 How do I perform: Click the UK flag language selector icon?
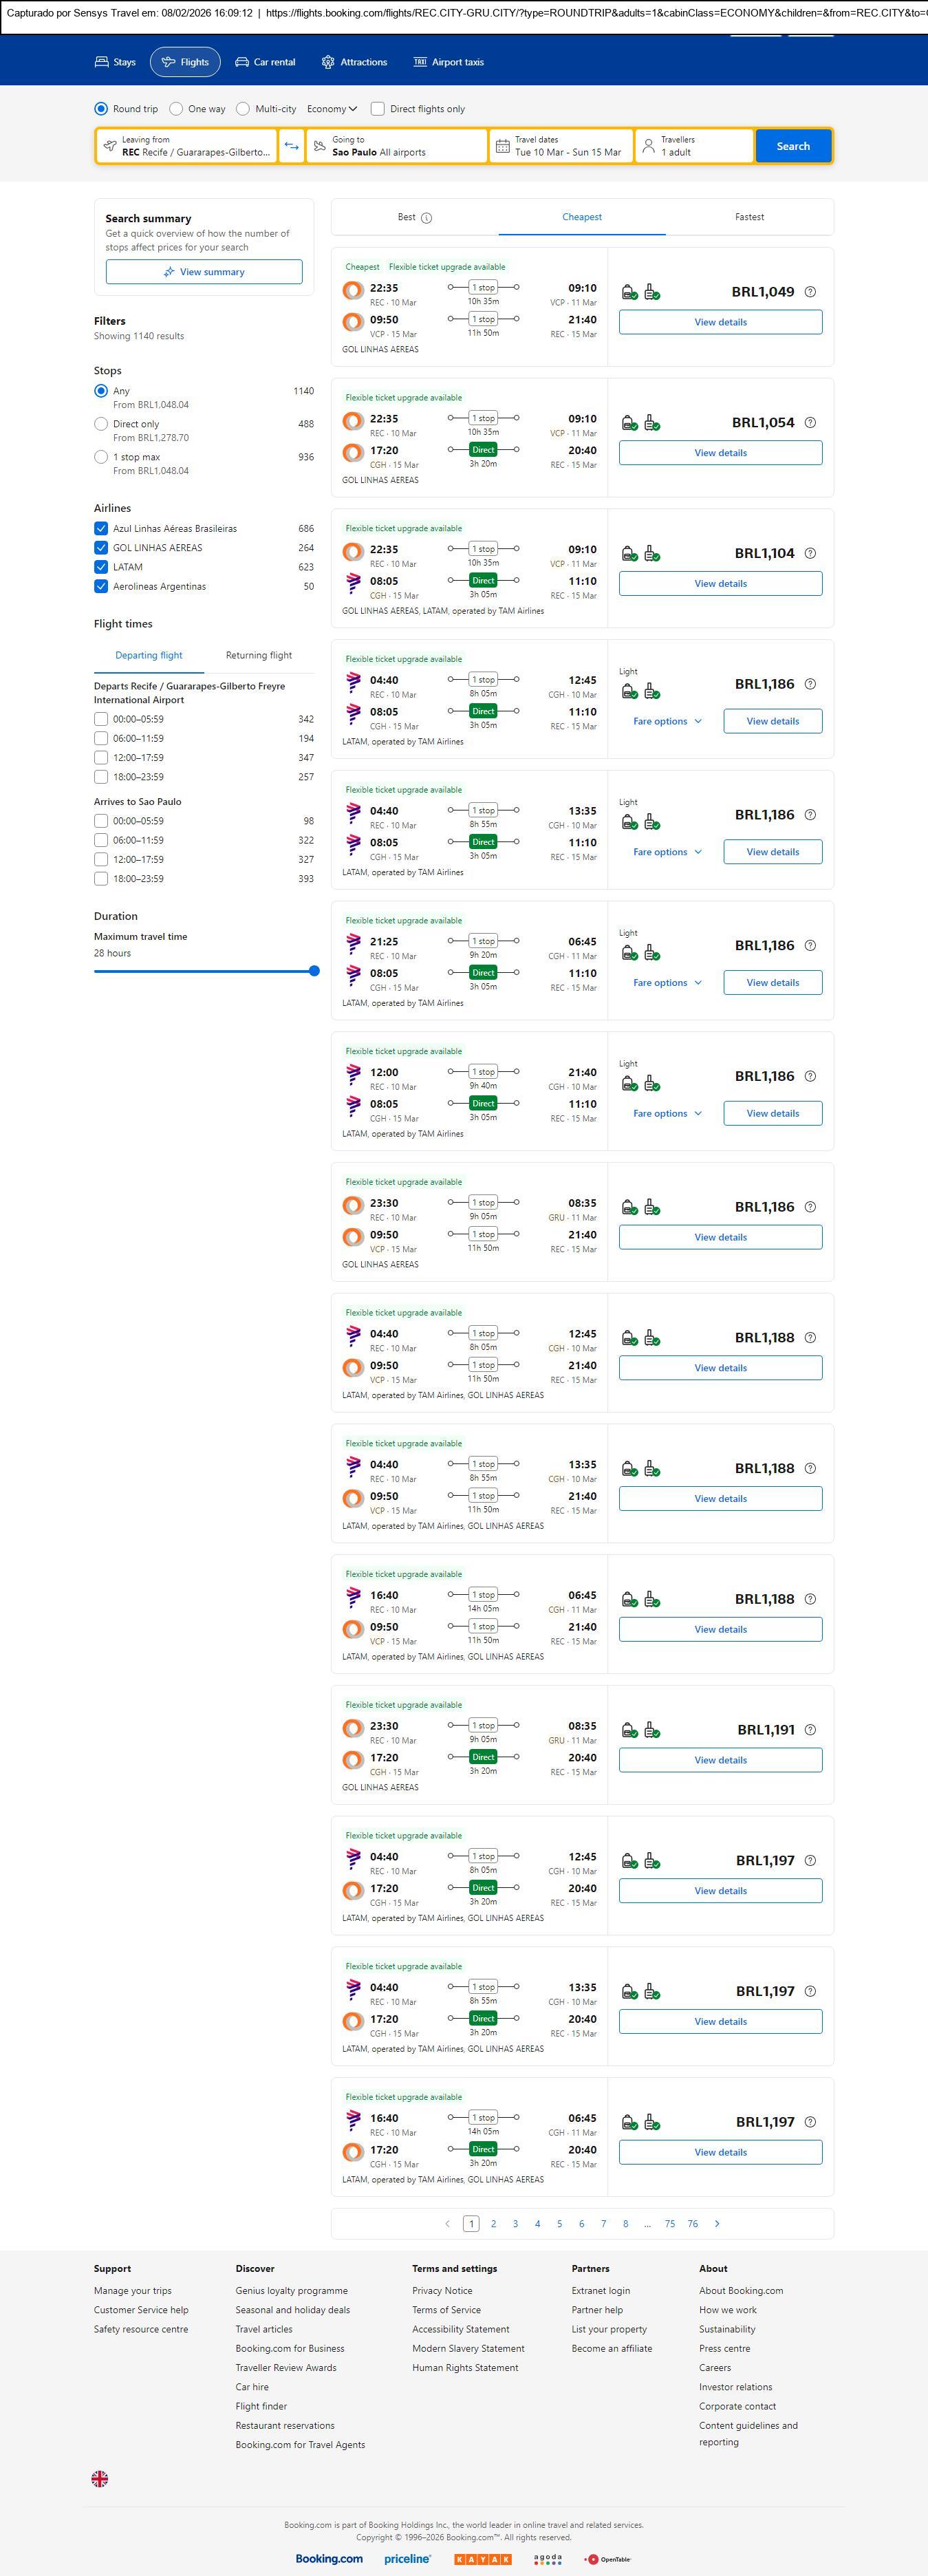pyautogui.click(x=100, y=2477)
